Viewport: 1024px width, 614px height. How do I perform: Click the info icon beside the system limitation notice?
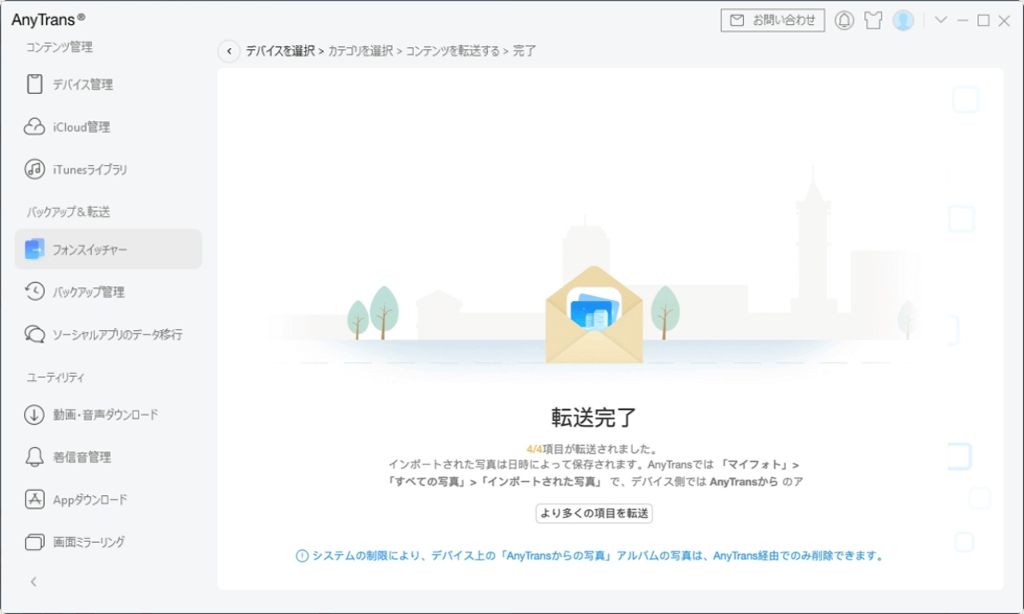point(302,556)
